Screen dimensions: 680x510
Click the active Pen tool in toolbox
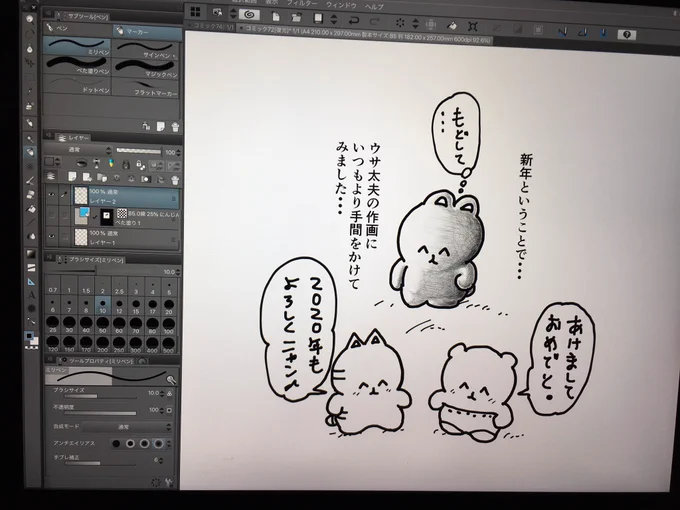click(30, 152)
